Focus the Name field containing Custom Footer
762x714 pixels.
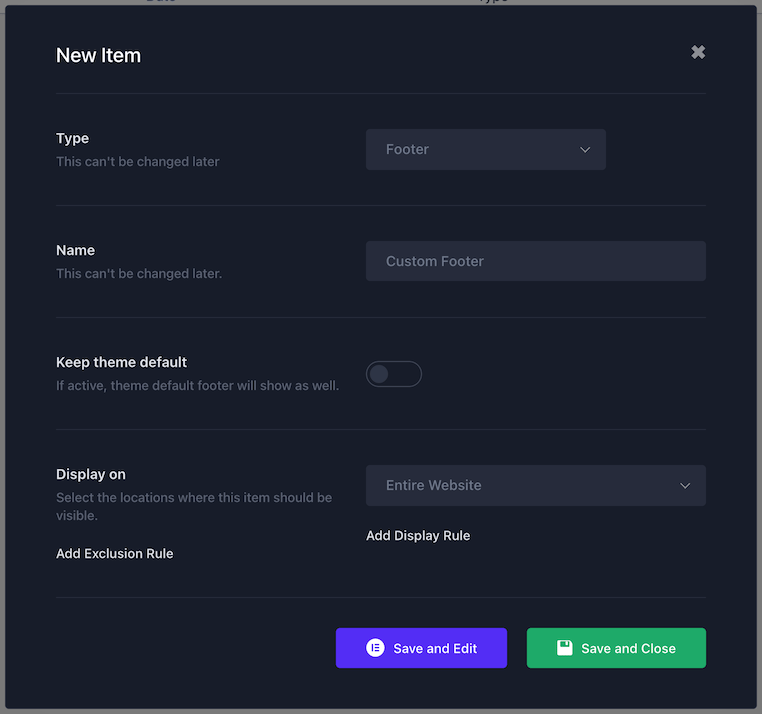click(x=536, y=261)
